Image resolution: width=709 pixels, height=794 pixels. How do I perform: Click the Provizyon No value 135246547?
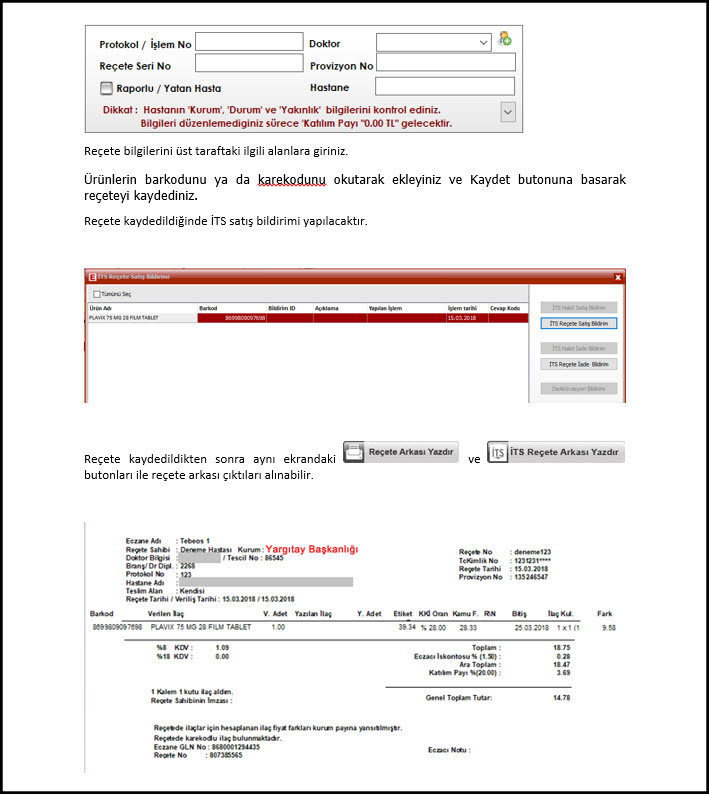(531, 577)
